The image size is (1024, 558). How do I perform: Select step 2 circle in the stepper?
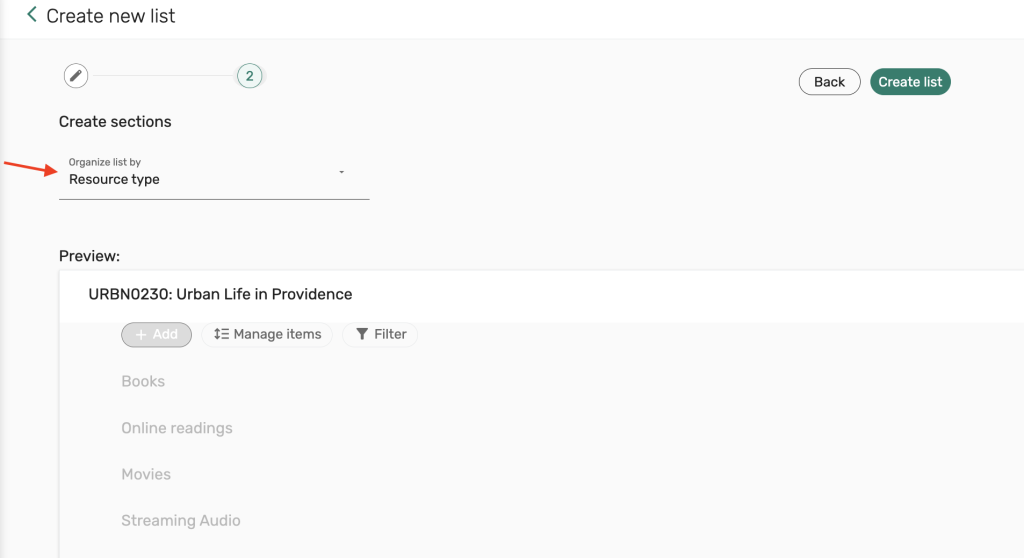tap(249, 76)
